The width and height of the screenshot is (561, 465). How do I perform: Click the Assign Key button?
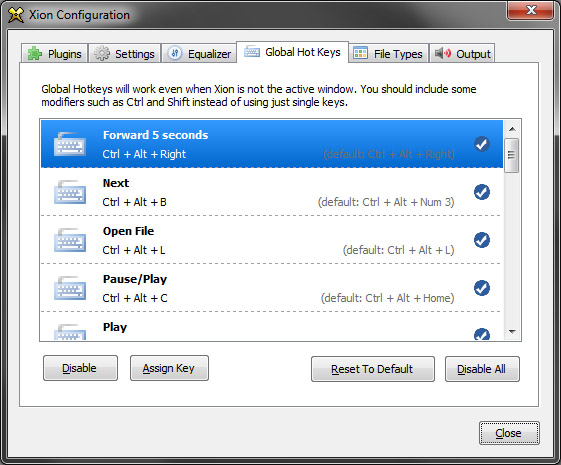pos(169,368)
